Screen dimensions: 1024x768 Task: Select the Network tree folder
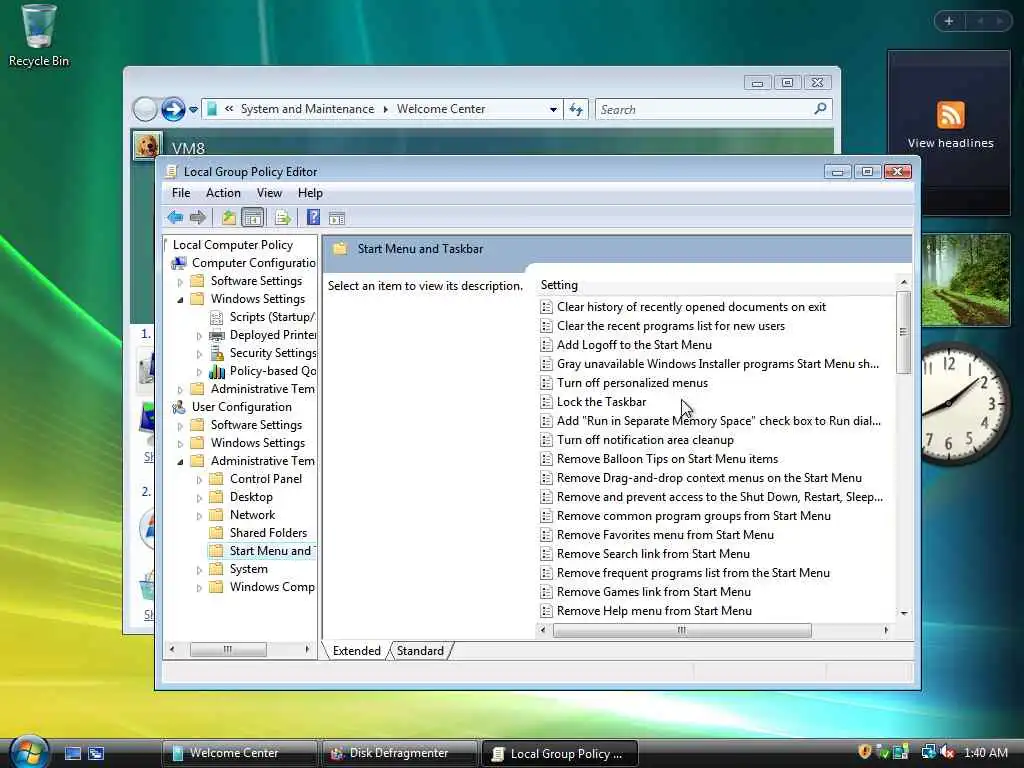click(x=252, y=515)
